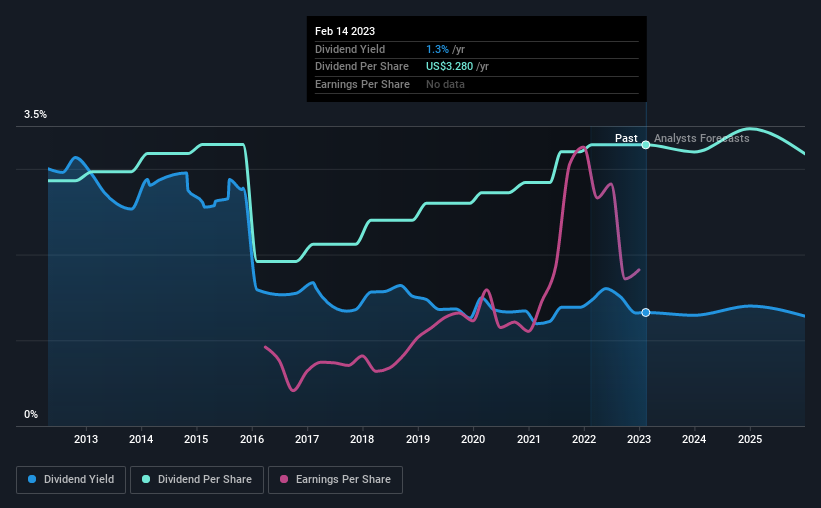Click the 2016 x-axis label

252,439
